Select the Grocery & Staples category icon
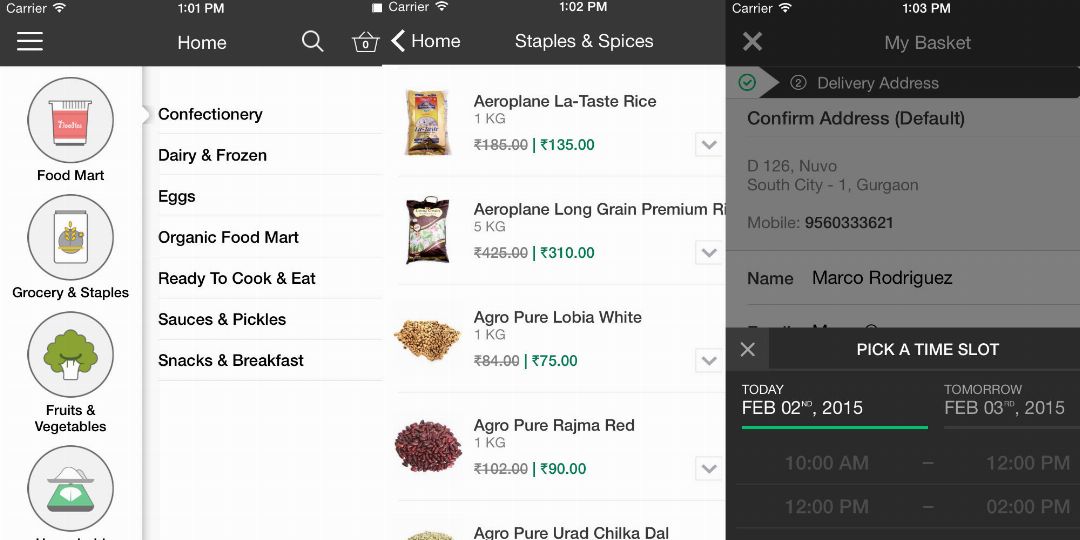 tap(70, 238)
